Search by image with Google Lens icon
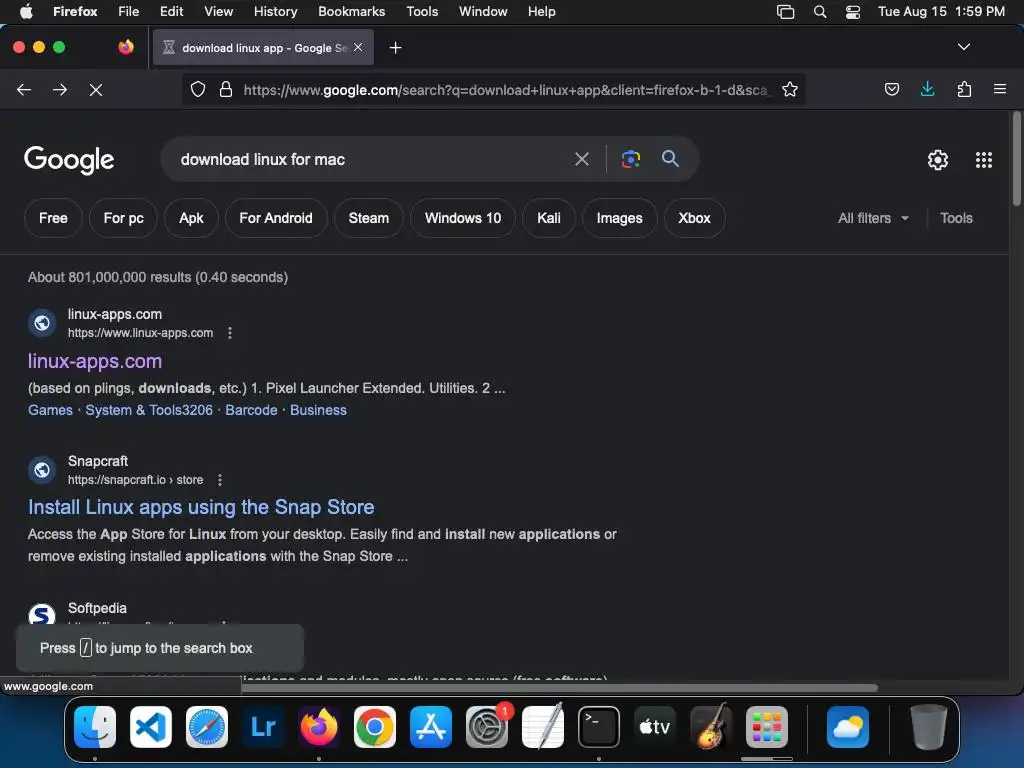The height and width of the screenshot is (768, 1024). click(x=631, y=159)
